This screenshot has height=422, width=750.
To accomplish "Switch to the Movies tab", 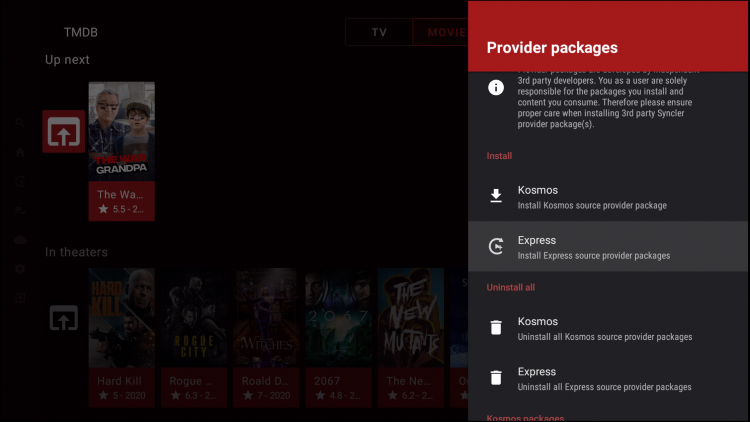I will (x=440, y=32).
